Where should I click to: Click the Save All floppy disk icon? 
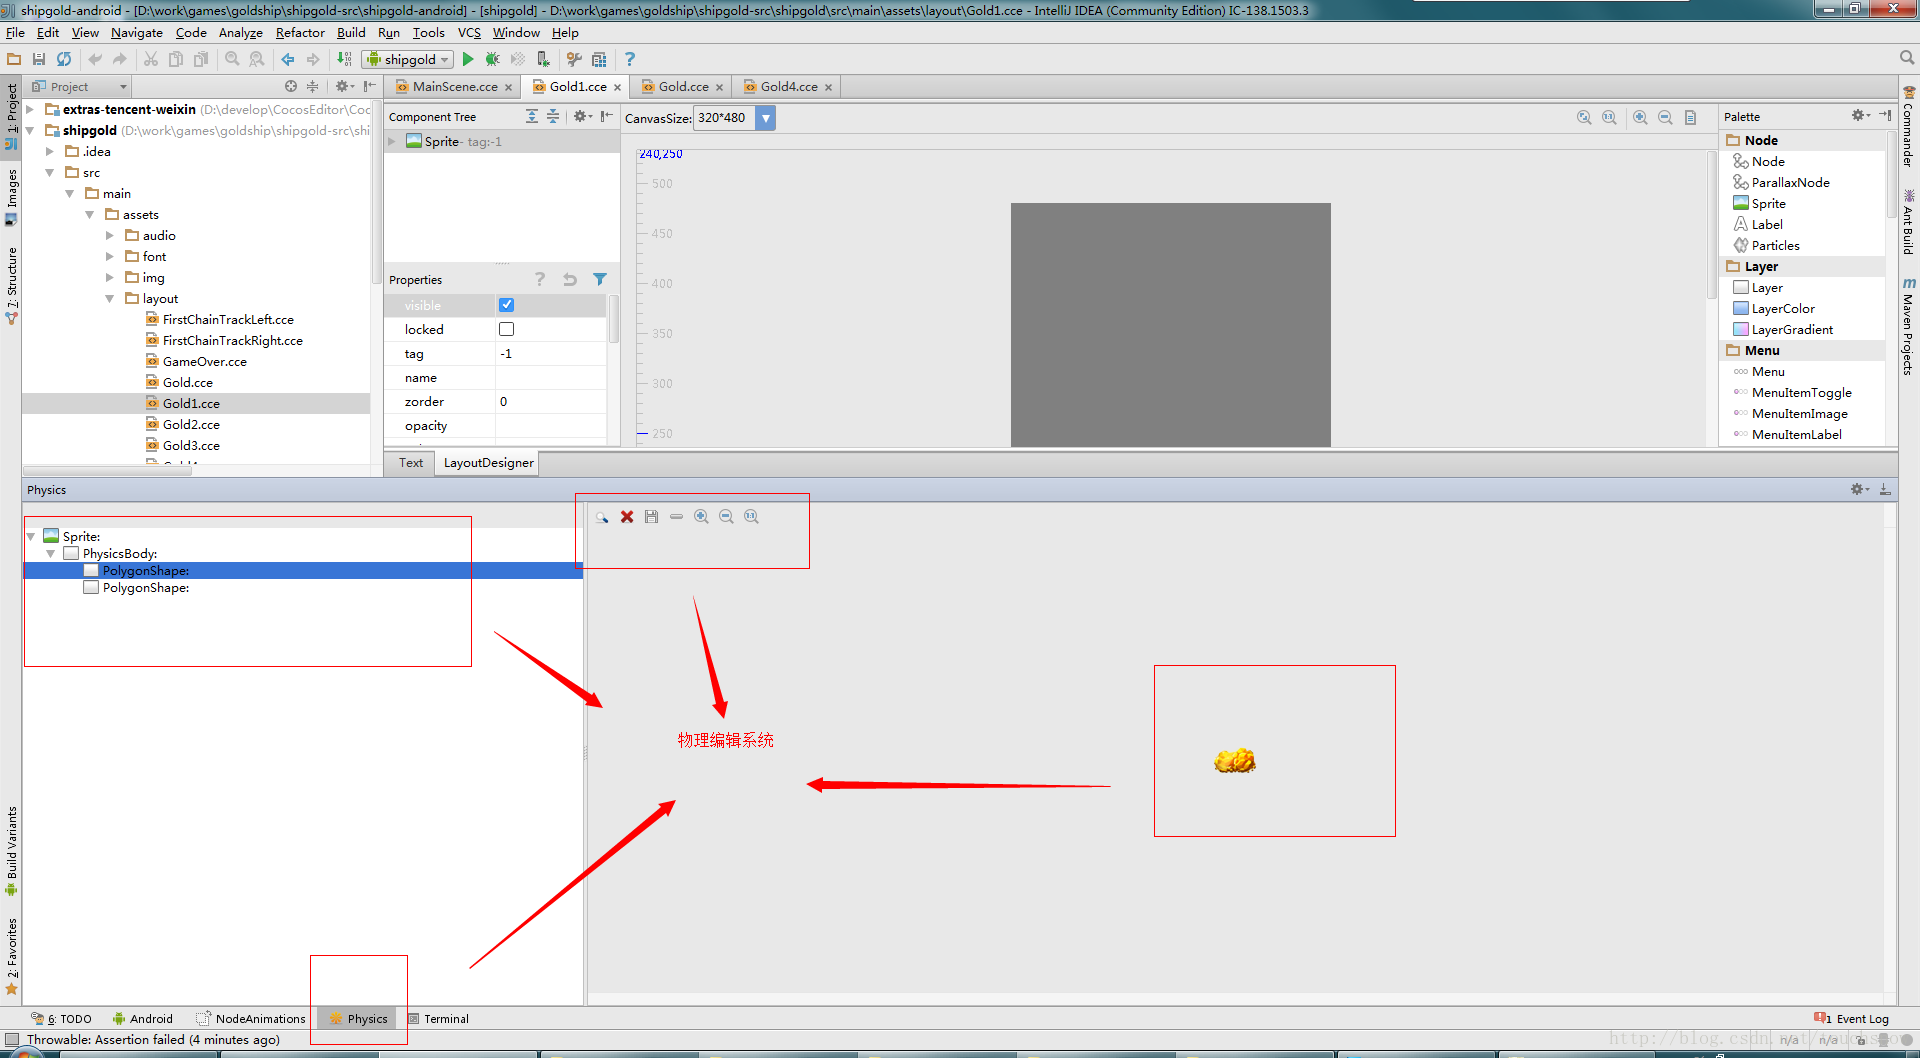click(39, 60)
